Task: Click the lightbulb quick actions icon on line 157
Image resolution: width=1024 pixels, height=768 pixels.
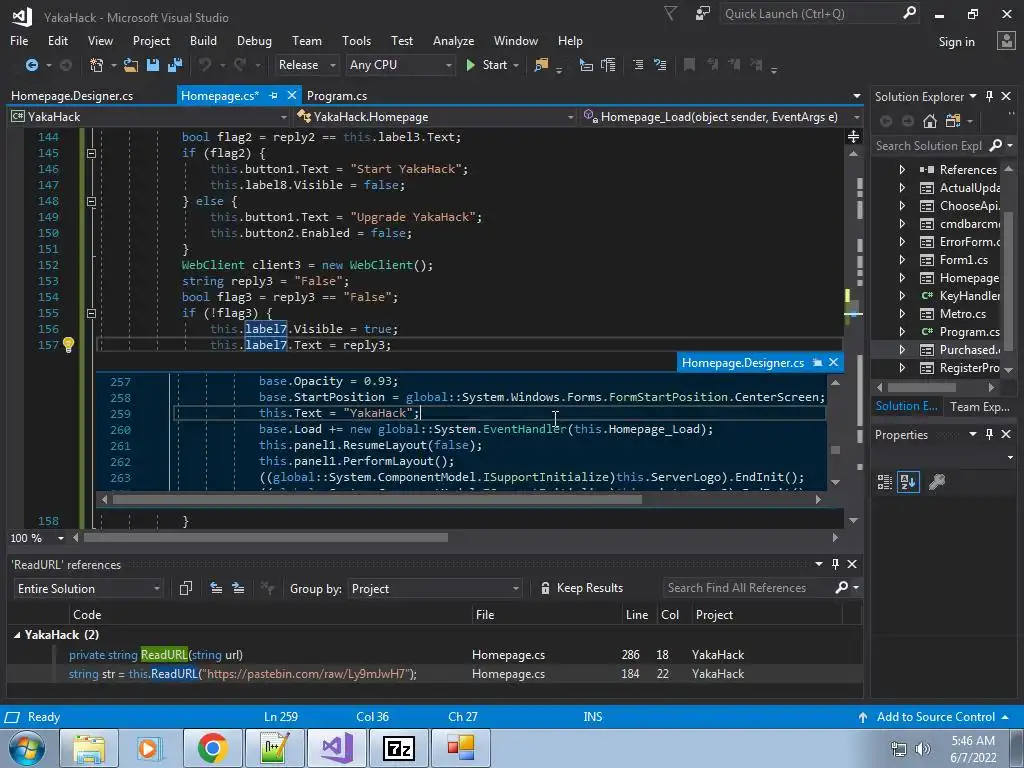Action: pos(68,344)
